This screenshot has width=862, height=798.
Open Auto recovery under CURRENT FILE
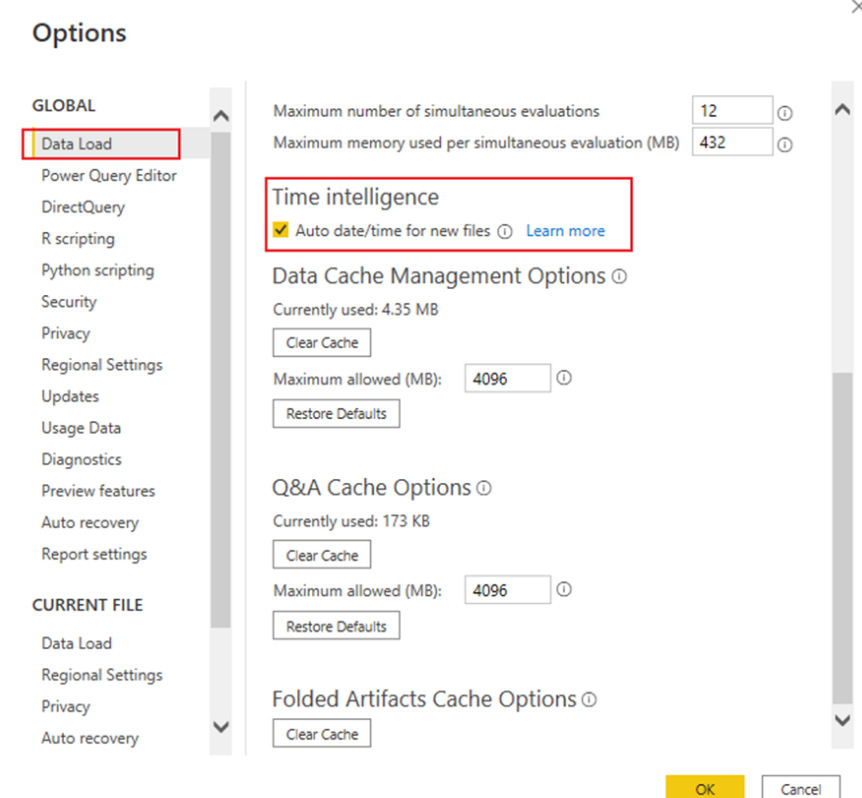pos(90,738)
